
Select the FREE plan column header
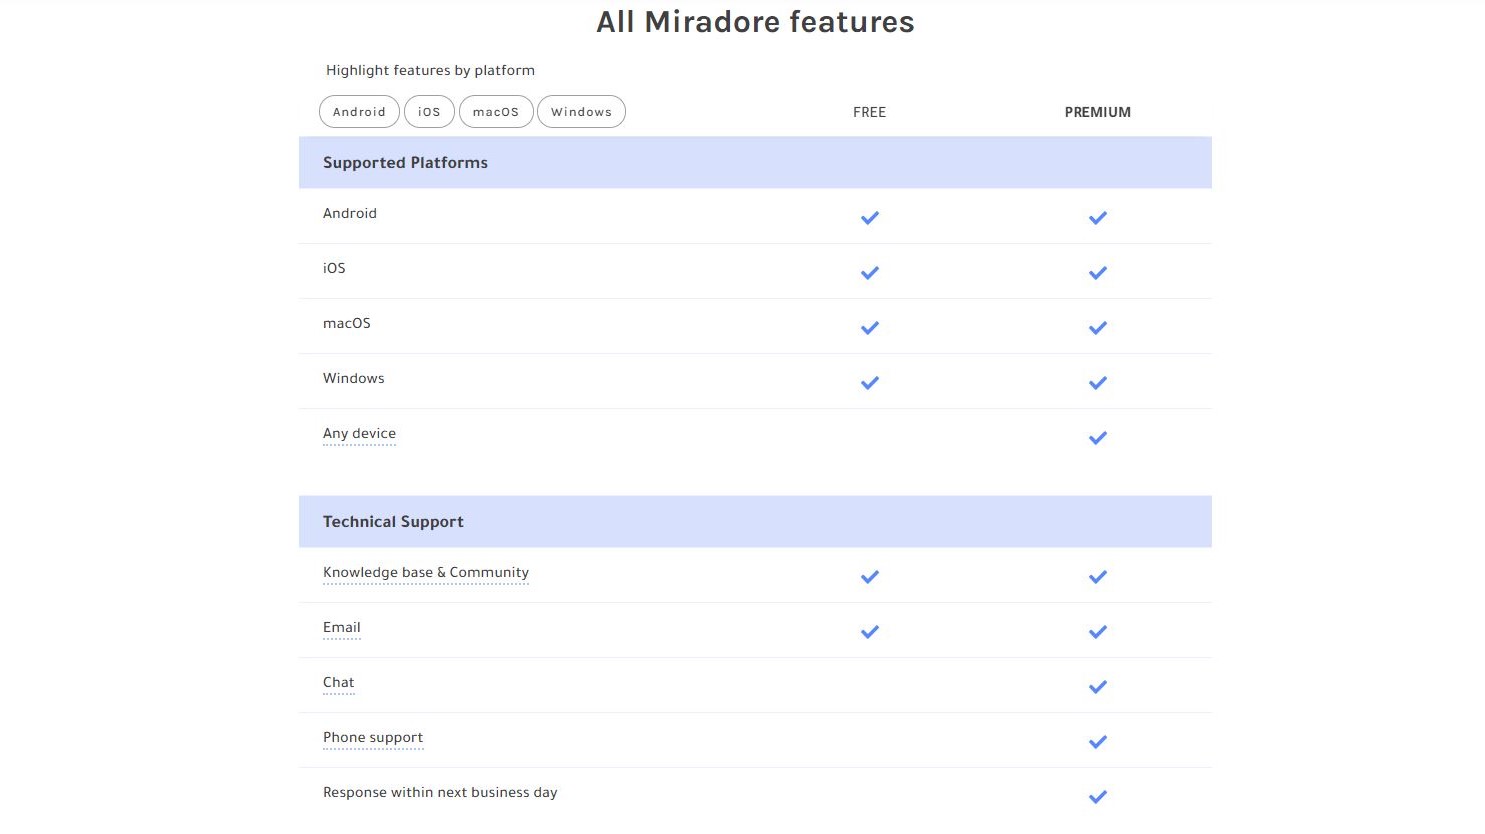pyautogui.click(x=870, y=112)
